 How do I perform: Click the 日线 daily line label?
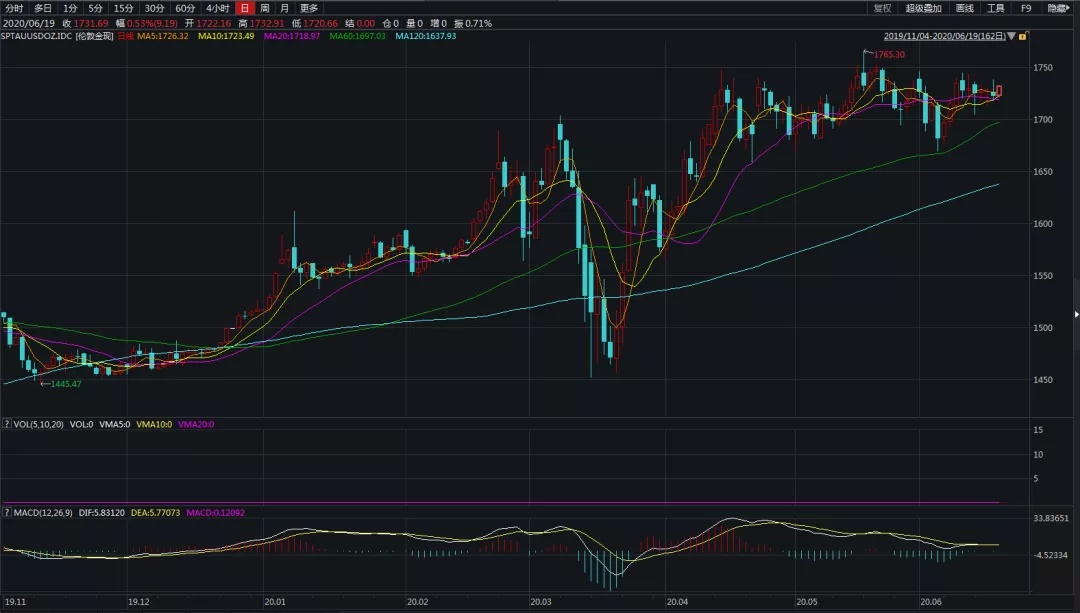point(125,36)
